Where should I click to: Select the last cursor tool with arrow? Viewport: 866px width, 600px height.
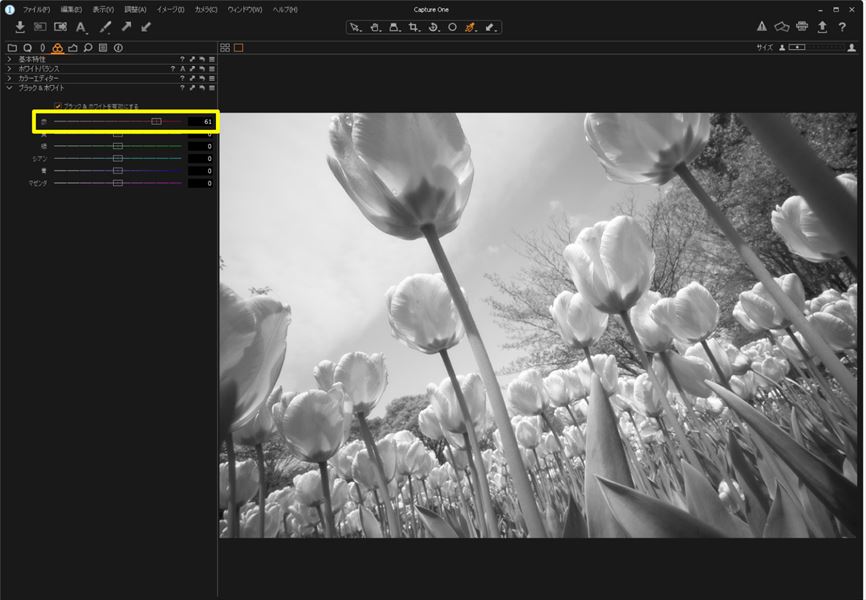click(x=490, y=27)
